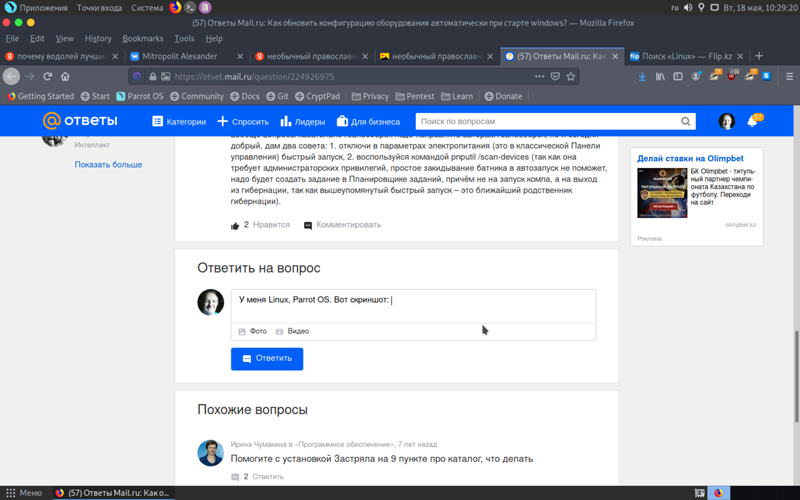Click Нравится under the answer
Viewport: 800px width, 500px height.
[x=271, y=225]
